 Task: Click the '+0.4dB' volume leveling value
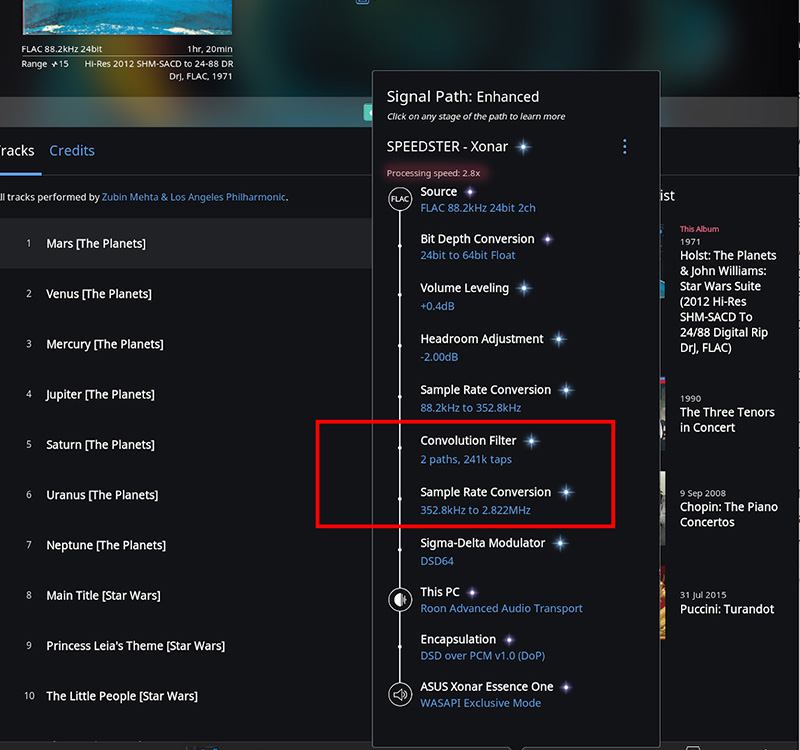437,306
